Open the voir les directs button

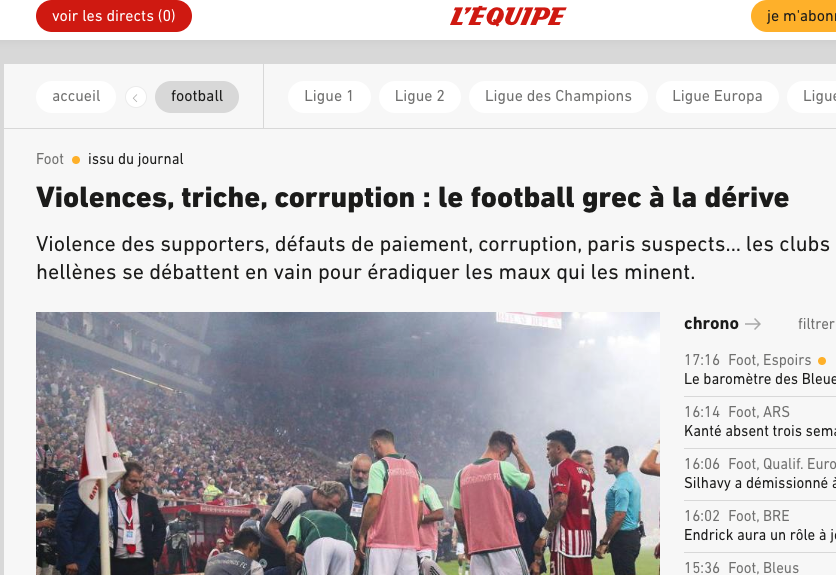pyautogui.click(x=114, y=16)
